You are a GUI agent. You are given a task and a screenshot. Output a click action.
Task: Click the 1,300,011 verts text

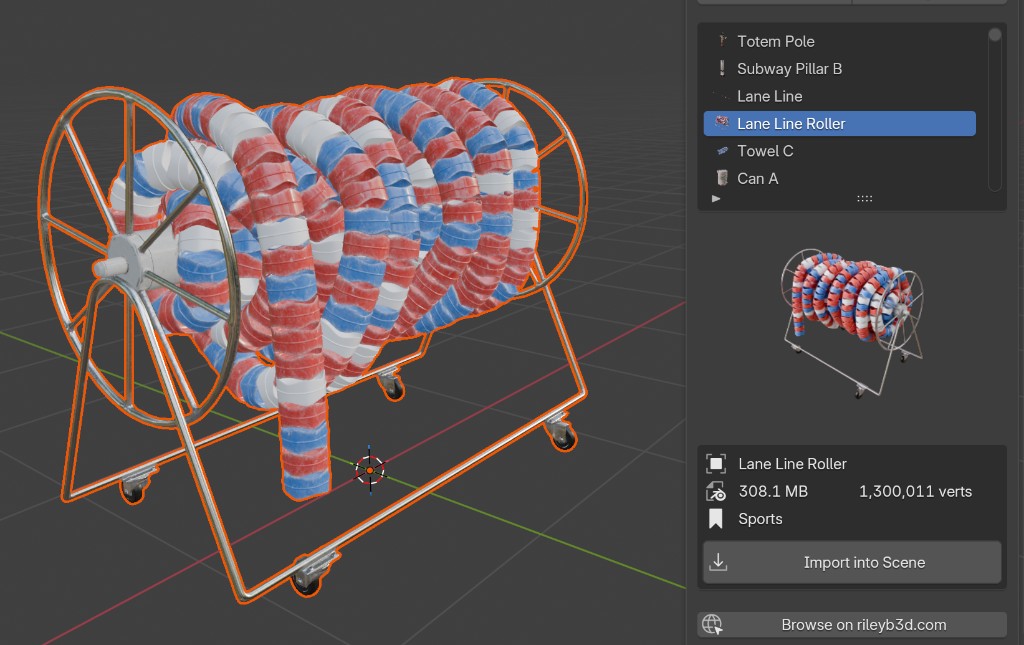click(915, 492)
